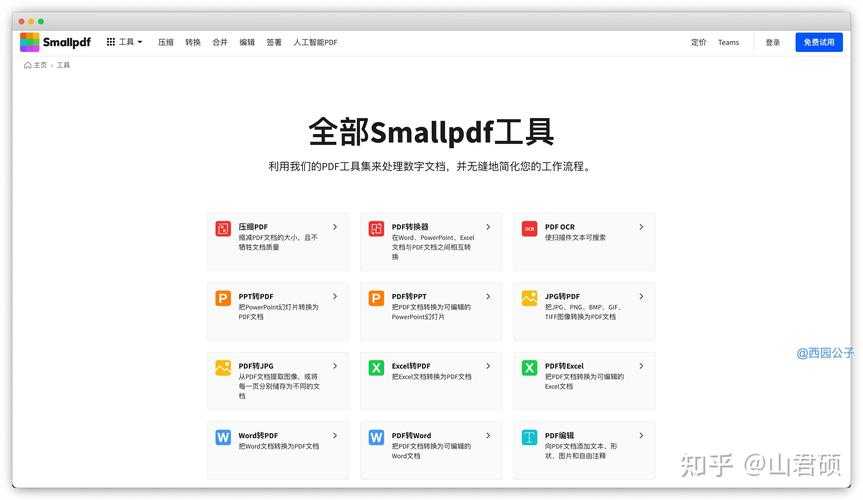This screenshot has width=863, height=500.
Task: Open the 签署 menu item
Action: coord(274,42)
